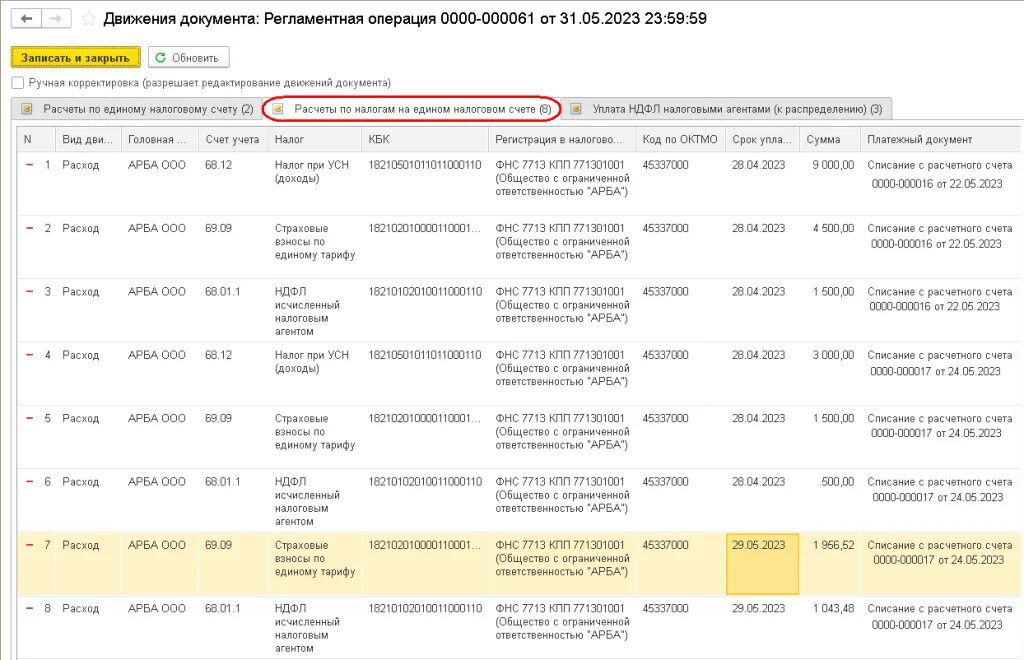Sort by the N column header
This screenshot has height=660, width=1024.
[36, 139]
